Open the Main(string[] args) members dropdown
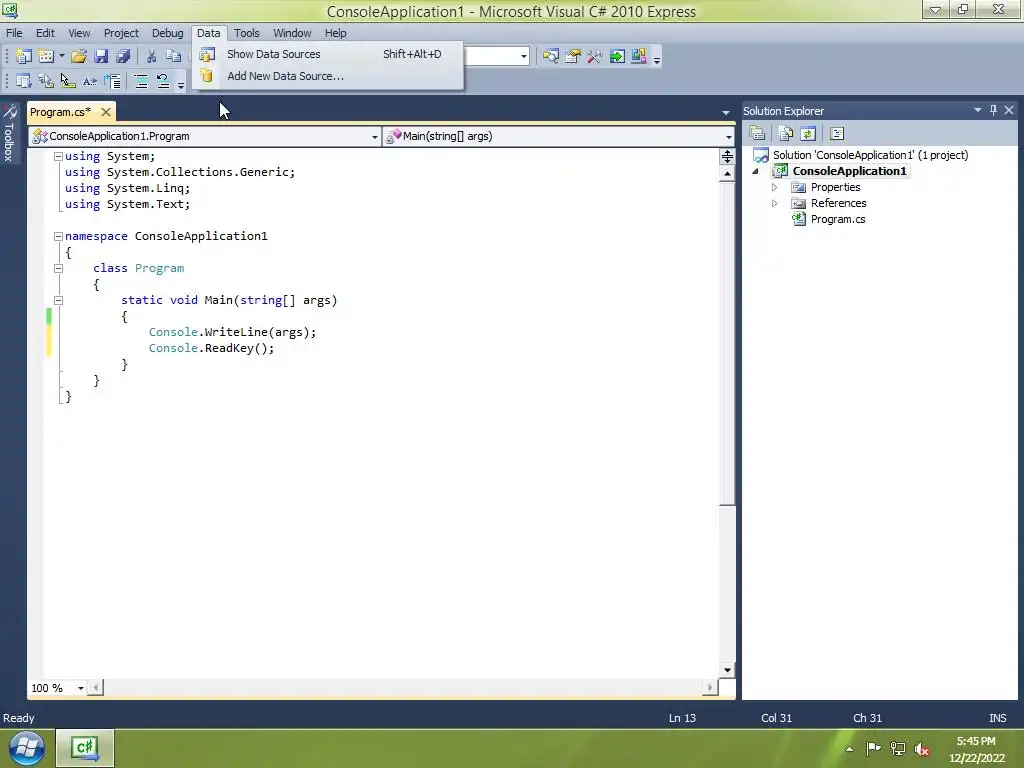1024x768 pixels. click(x=728, y=136)
